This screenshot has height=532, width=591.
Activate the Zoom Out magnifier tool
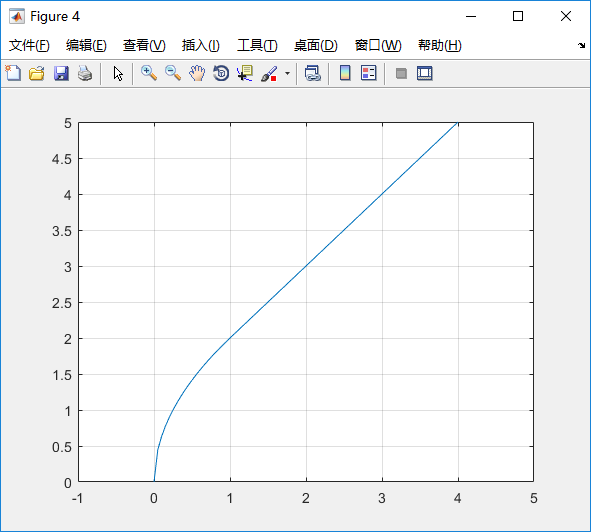click(173, 73)
